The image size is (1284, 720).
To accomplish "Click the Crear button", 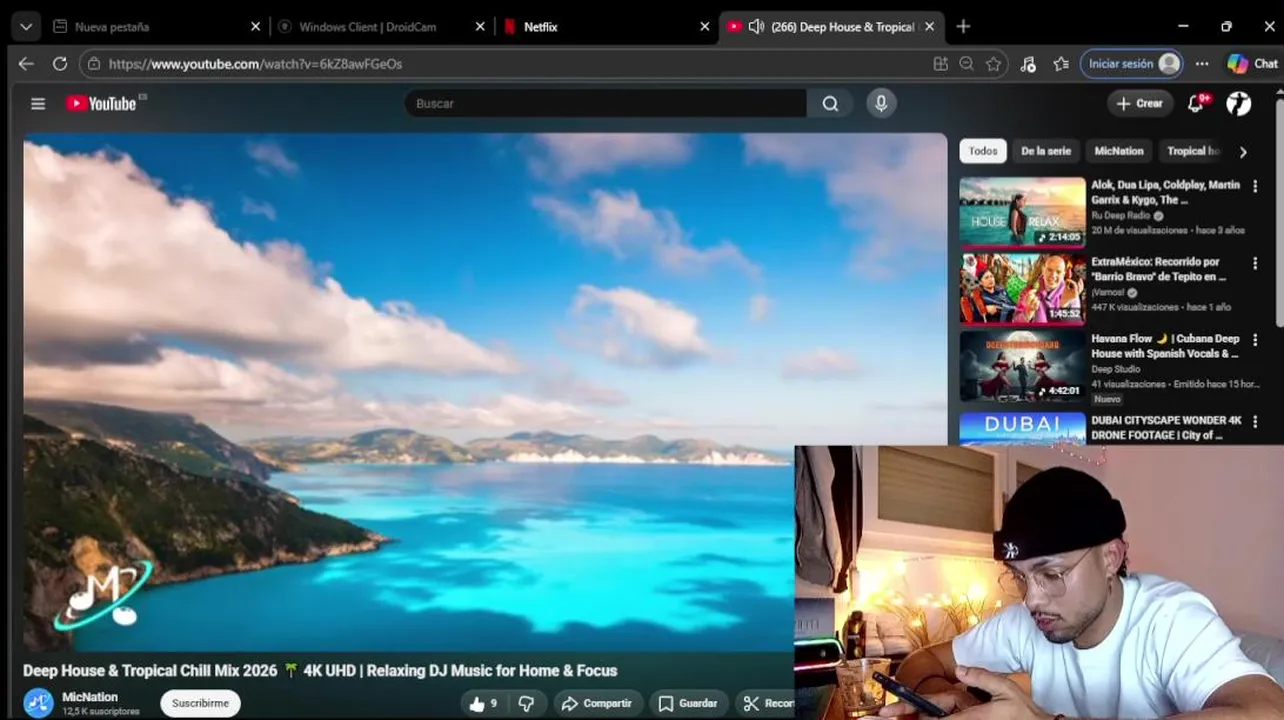I will pyautogui.click(x=1140, y=103).
